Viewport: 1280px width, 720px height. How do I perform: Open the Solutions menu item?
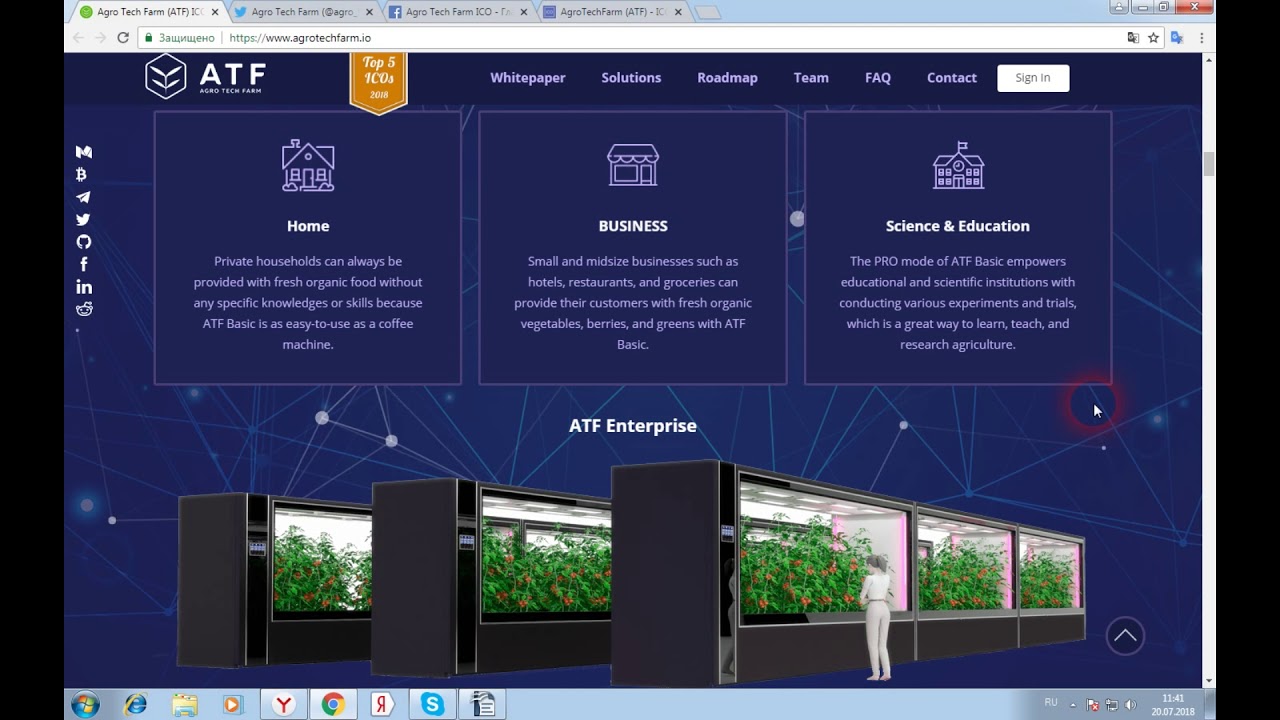click(631, 78)
